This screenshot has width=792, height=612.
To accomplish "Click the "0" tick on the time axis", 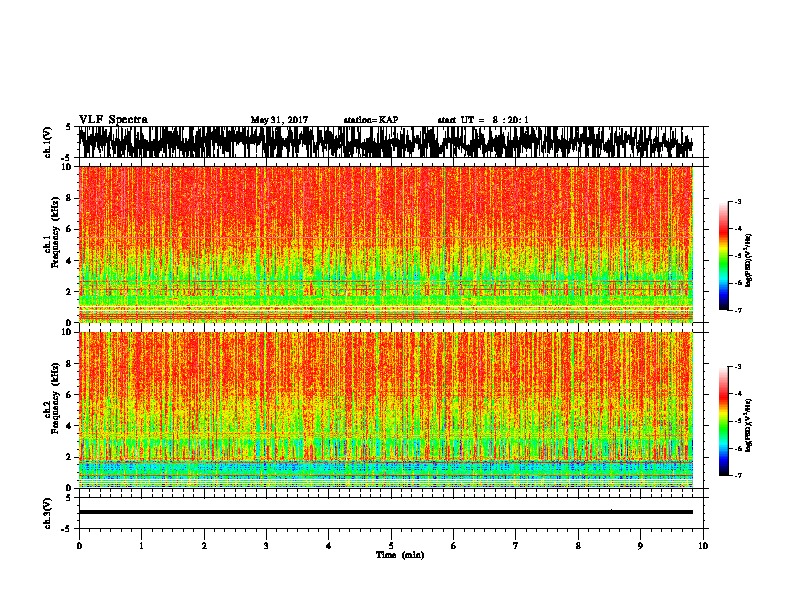I will 79,545.
